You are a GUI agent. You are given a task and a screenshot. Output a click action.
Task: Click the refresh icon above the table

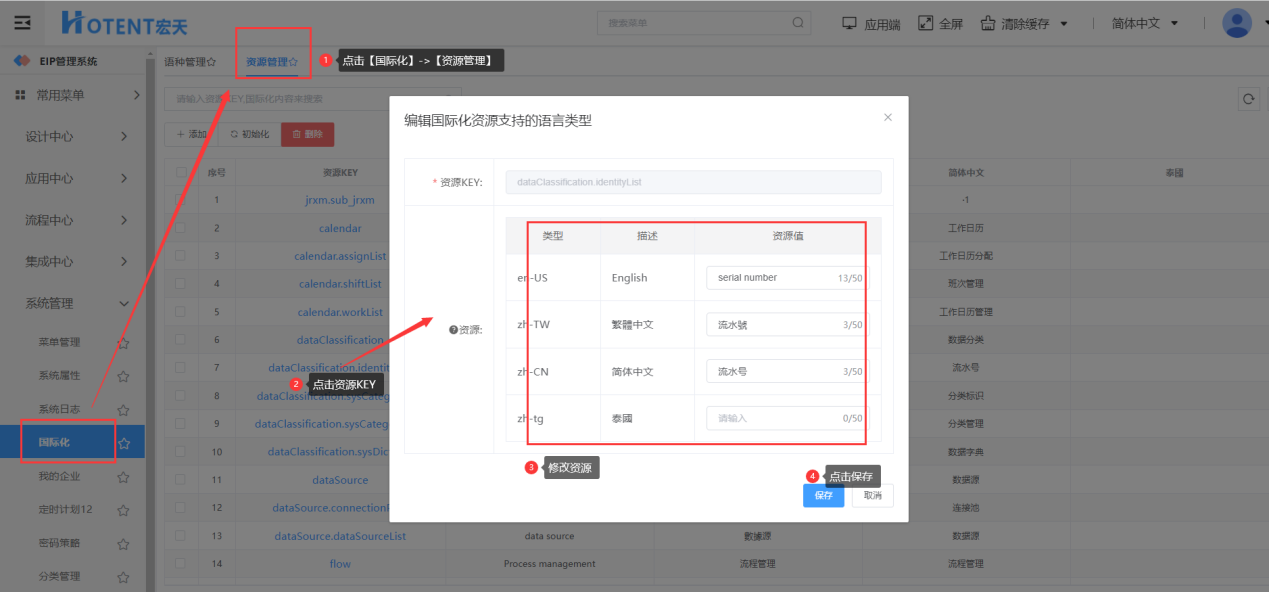1247,98
